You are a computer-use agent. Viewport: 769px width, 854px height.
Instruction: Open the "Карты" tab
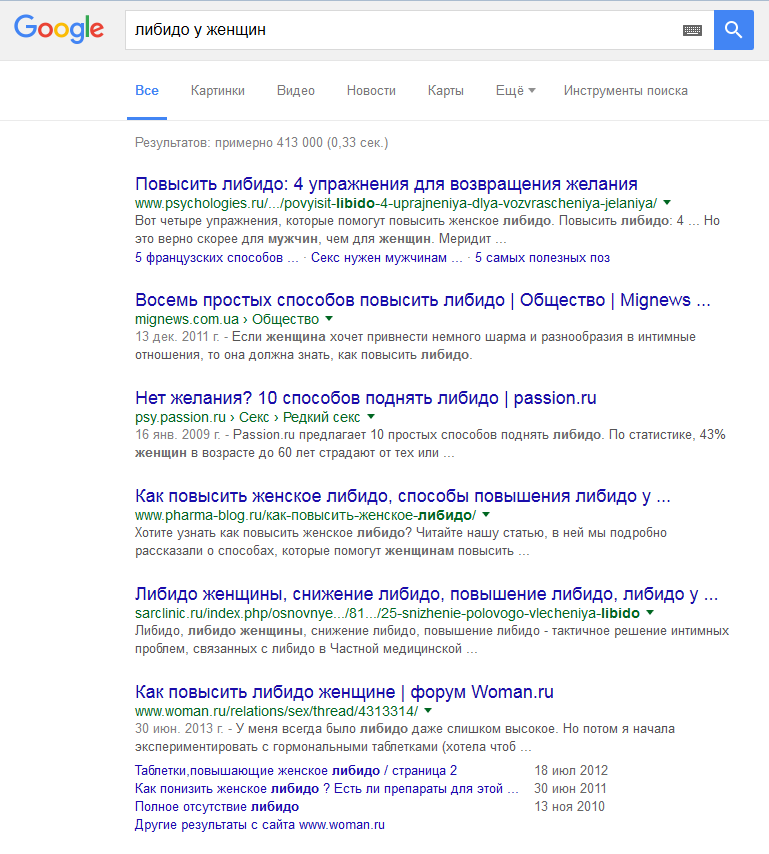(x=445, y=90)
